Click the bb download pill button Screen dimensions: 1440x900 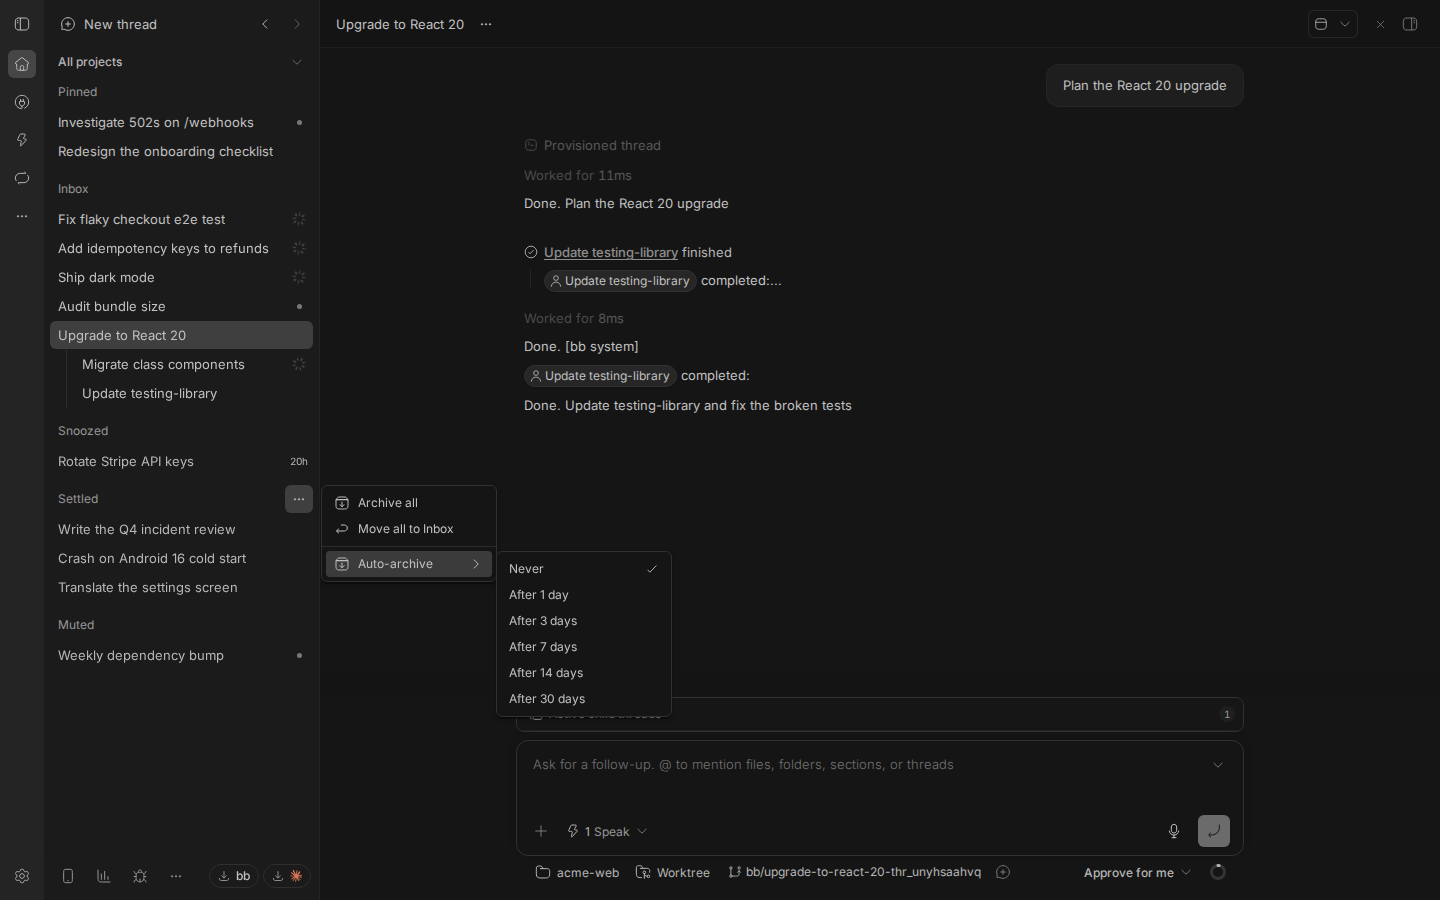[234, 876]
